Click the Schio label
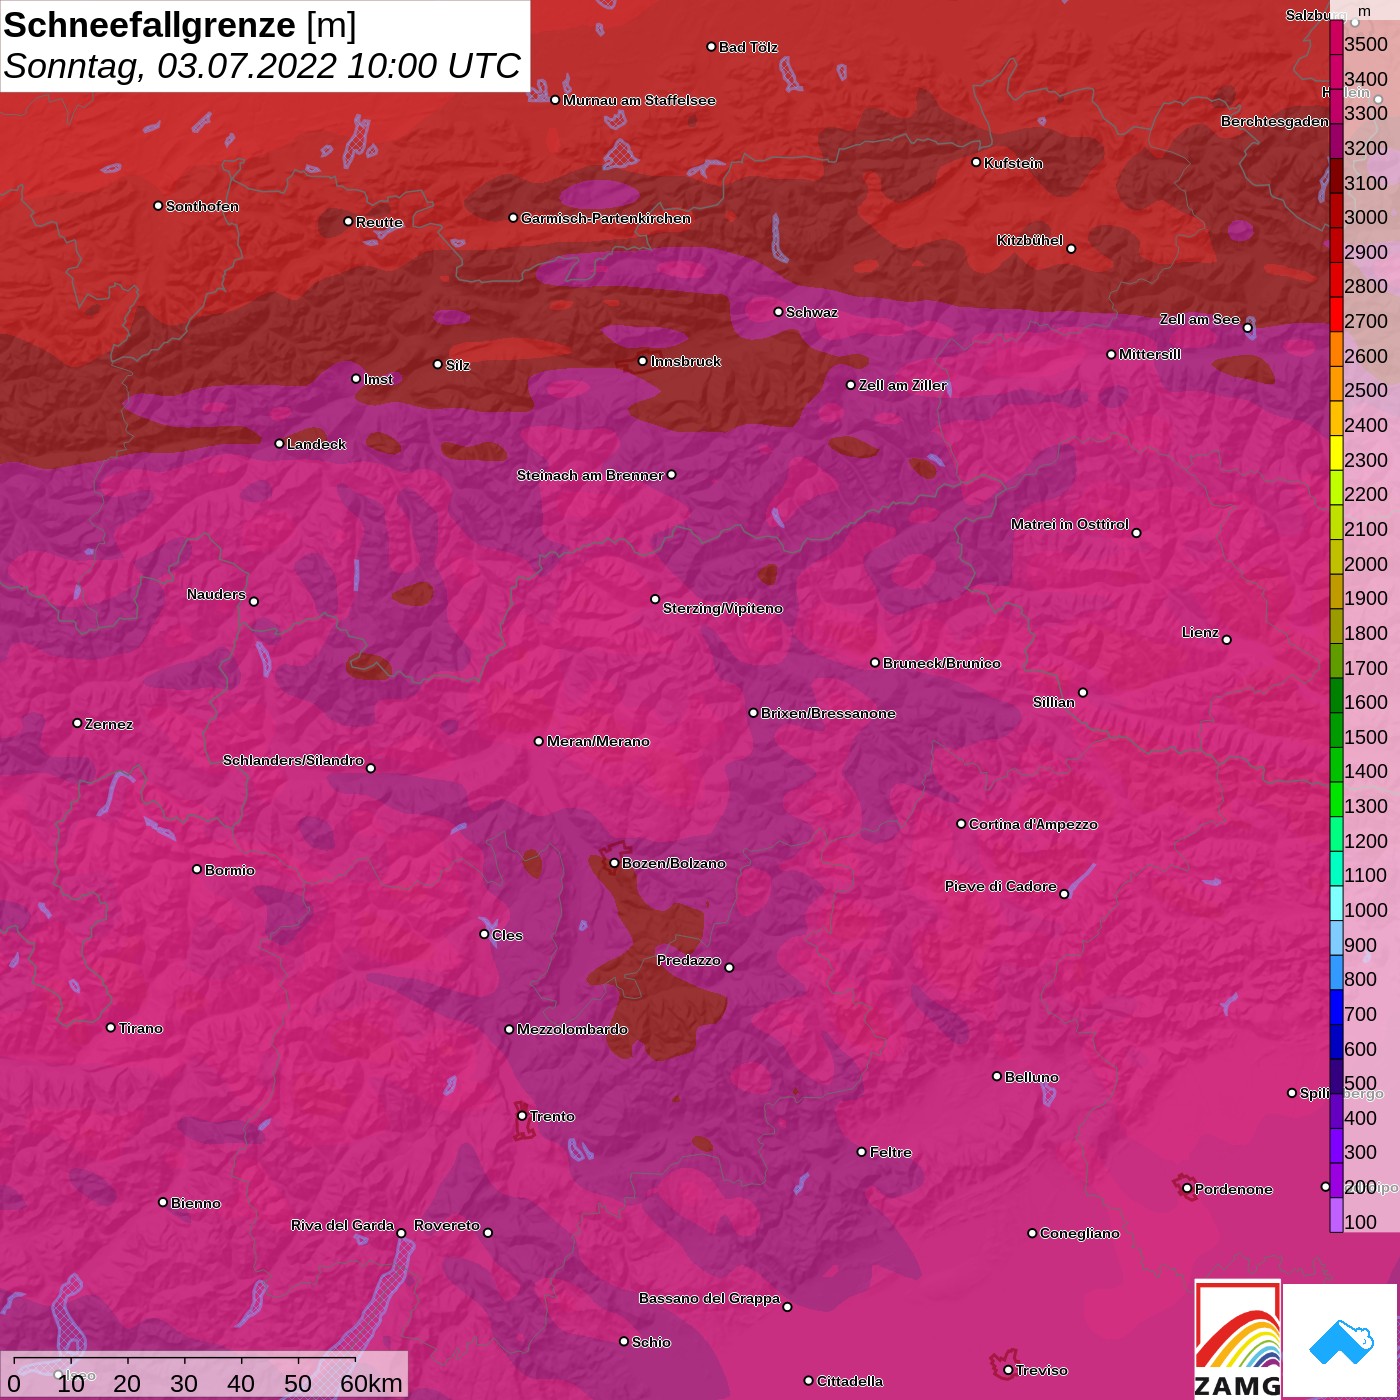1400x1400 pixels. point(651,1342)
